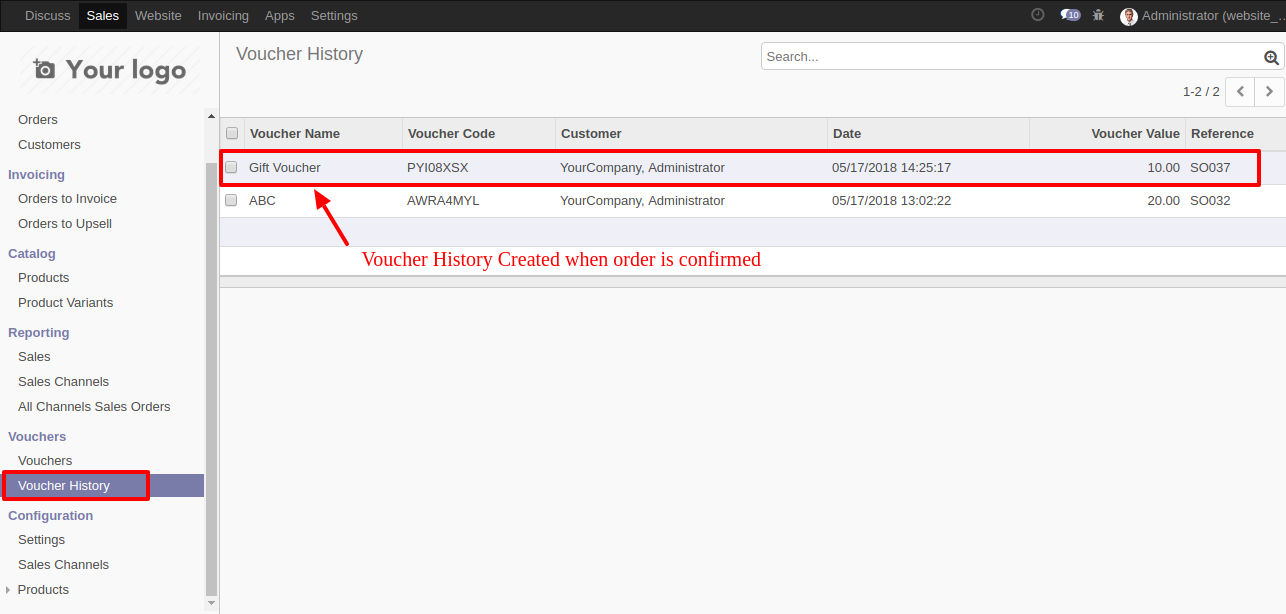1286x614 pixels.
Task: Click into the Search field
Action: [x=1012, y=57]
